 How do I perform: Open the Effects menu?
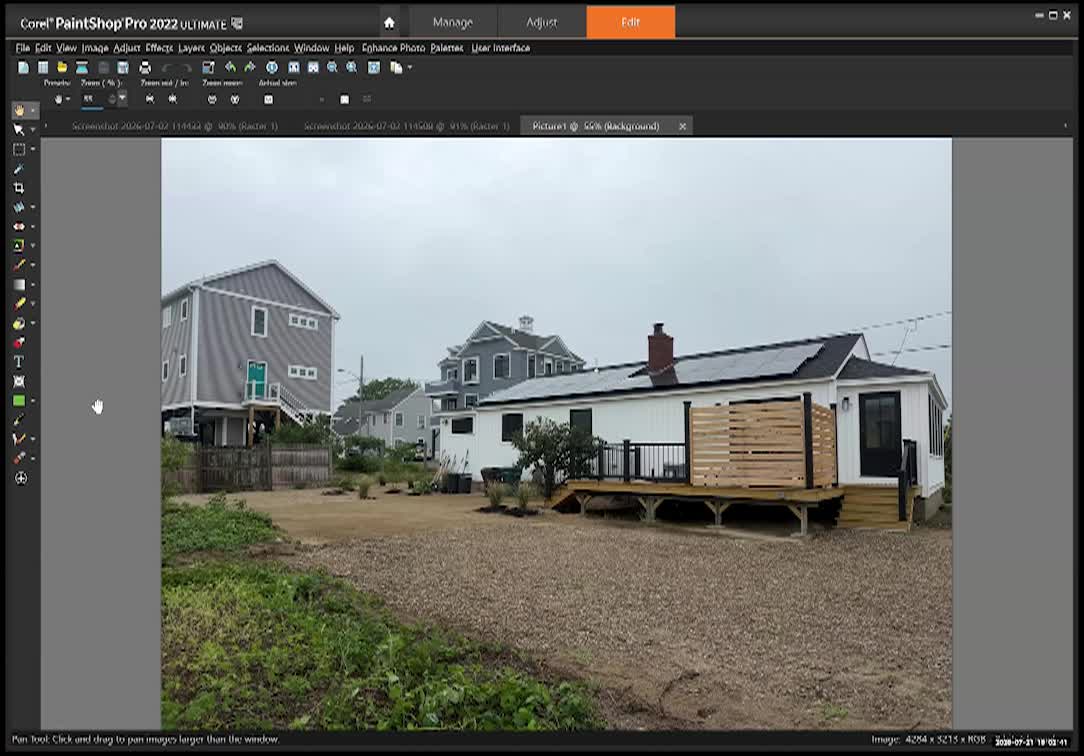click(159, 48)
